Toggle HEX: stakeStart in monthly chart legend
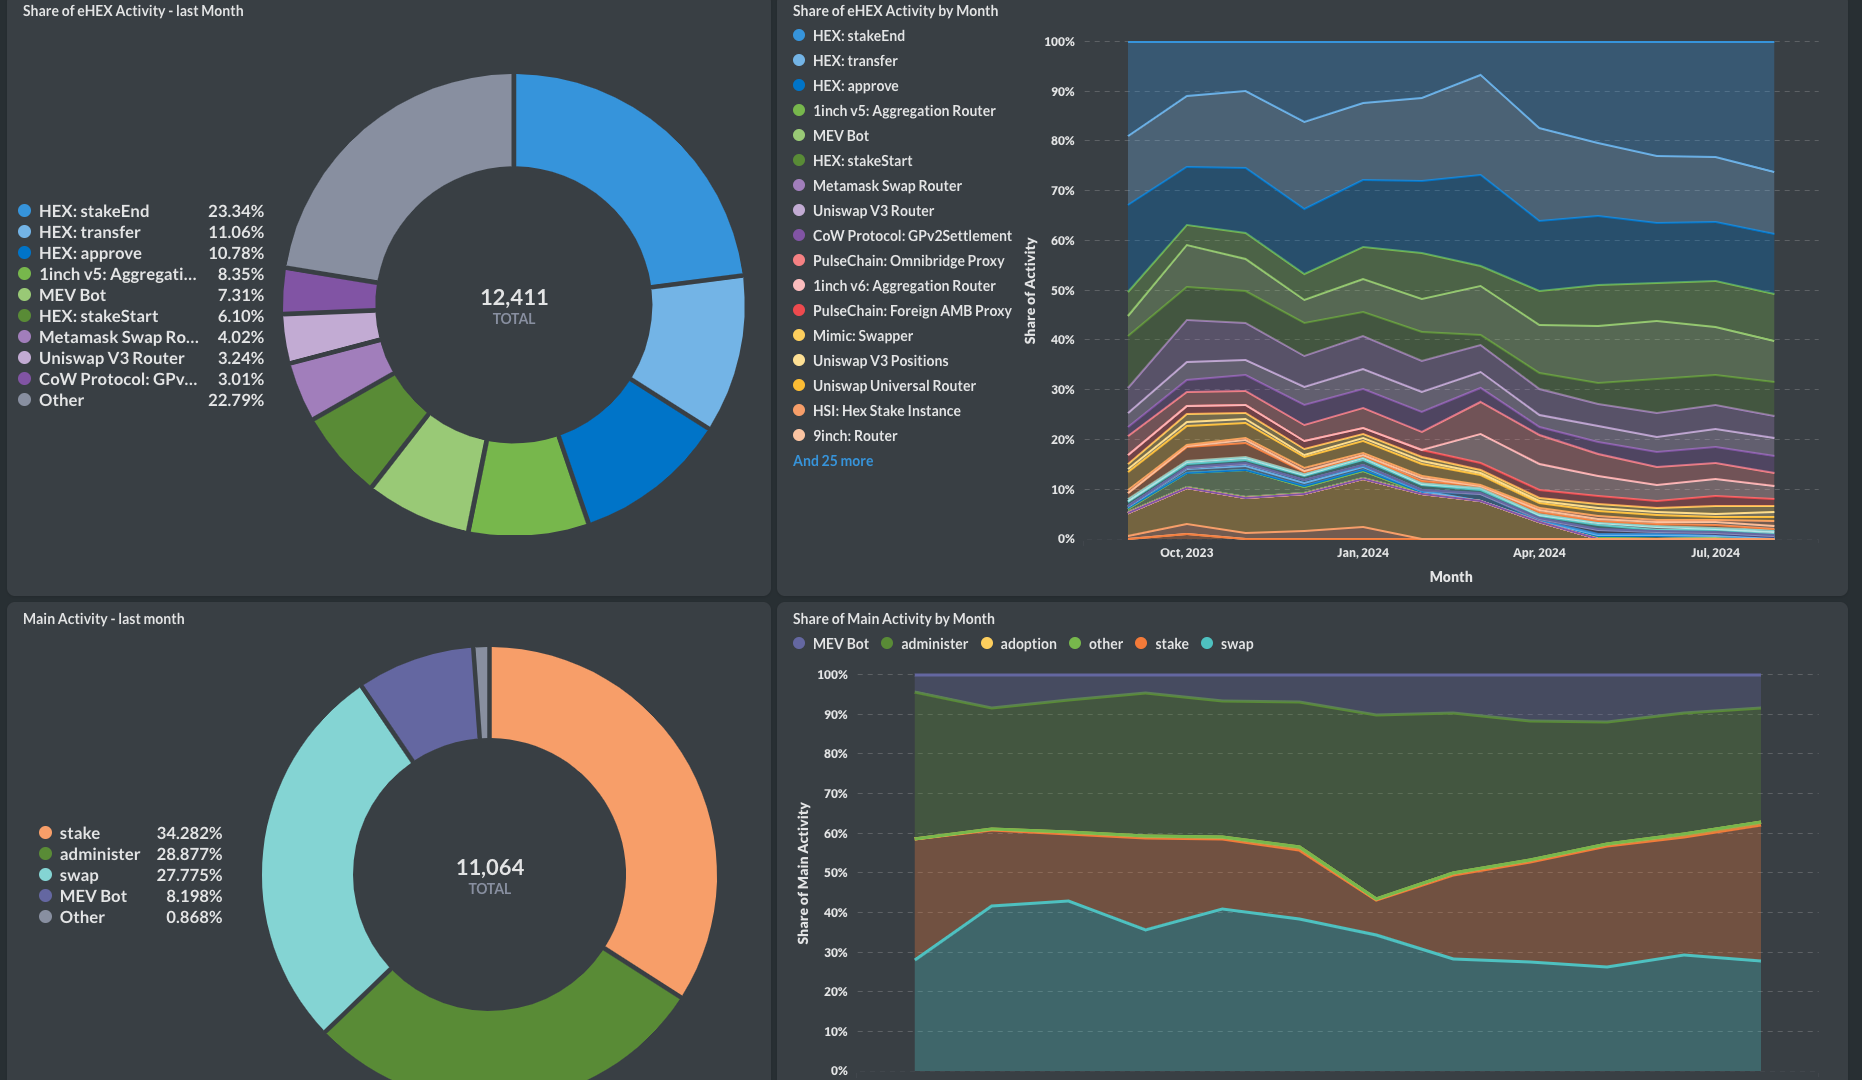 [853, 161]
